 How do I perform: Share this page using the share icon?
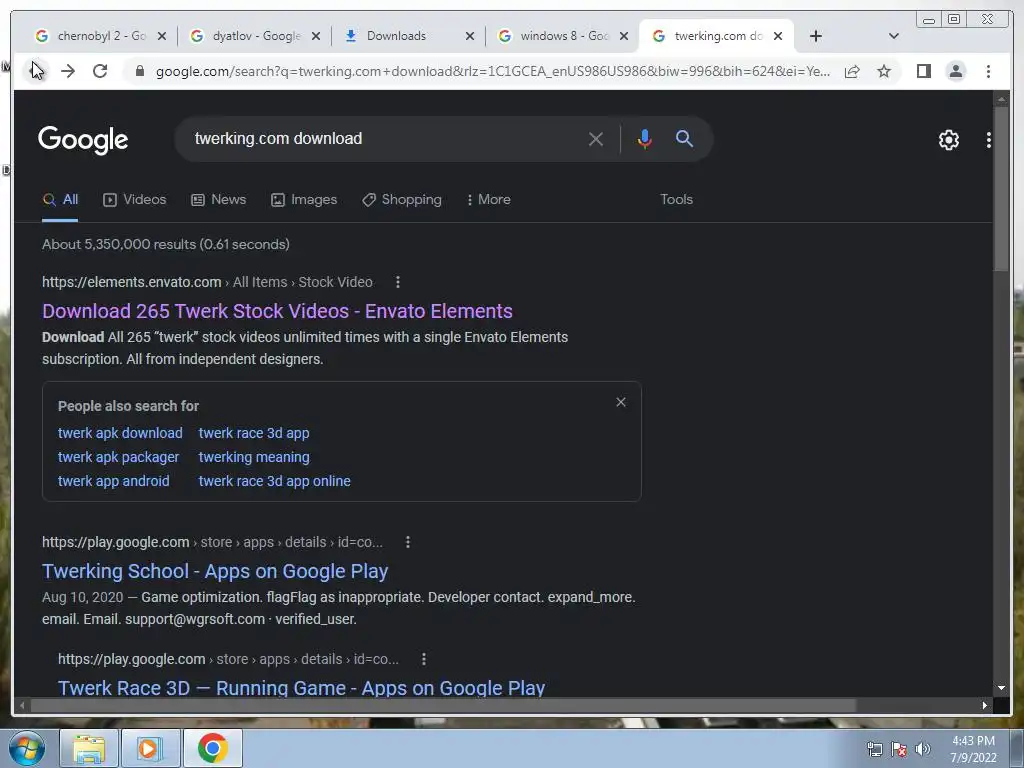point(852,71)
